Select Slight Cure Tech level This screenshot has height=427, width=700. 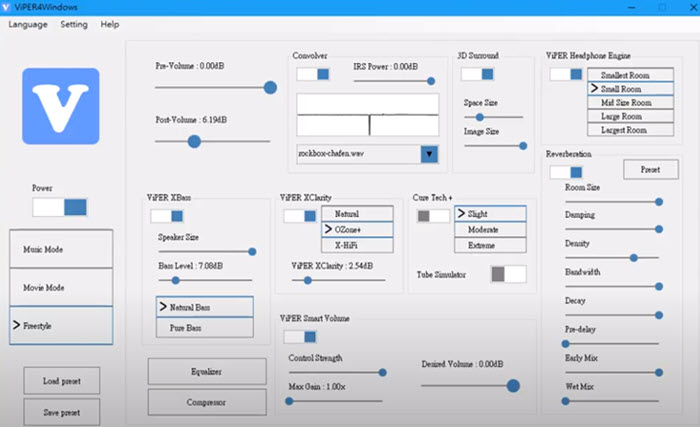[490, 214]
